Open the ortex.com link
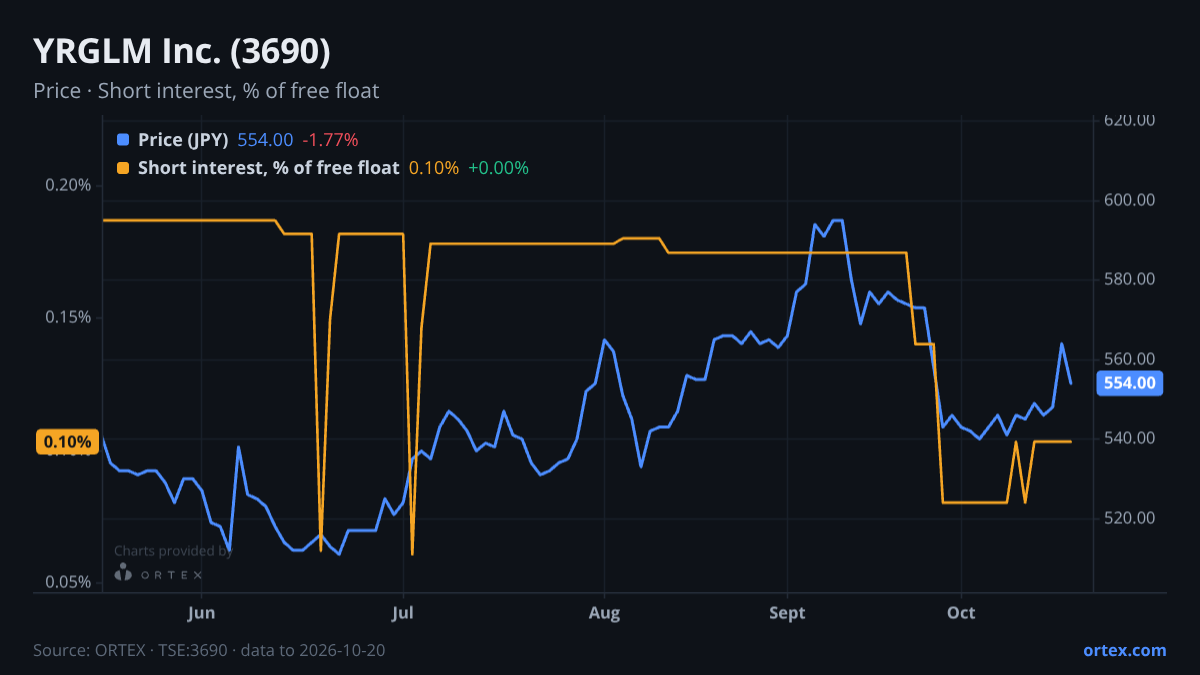Screen dimensions: 1200x675 pyautogui.click(x=1124, y=650)
